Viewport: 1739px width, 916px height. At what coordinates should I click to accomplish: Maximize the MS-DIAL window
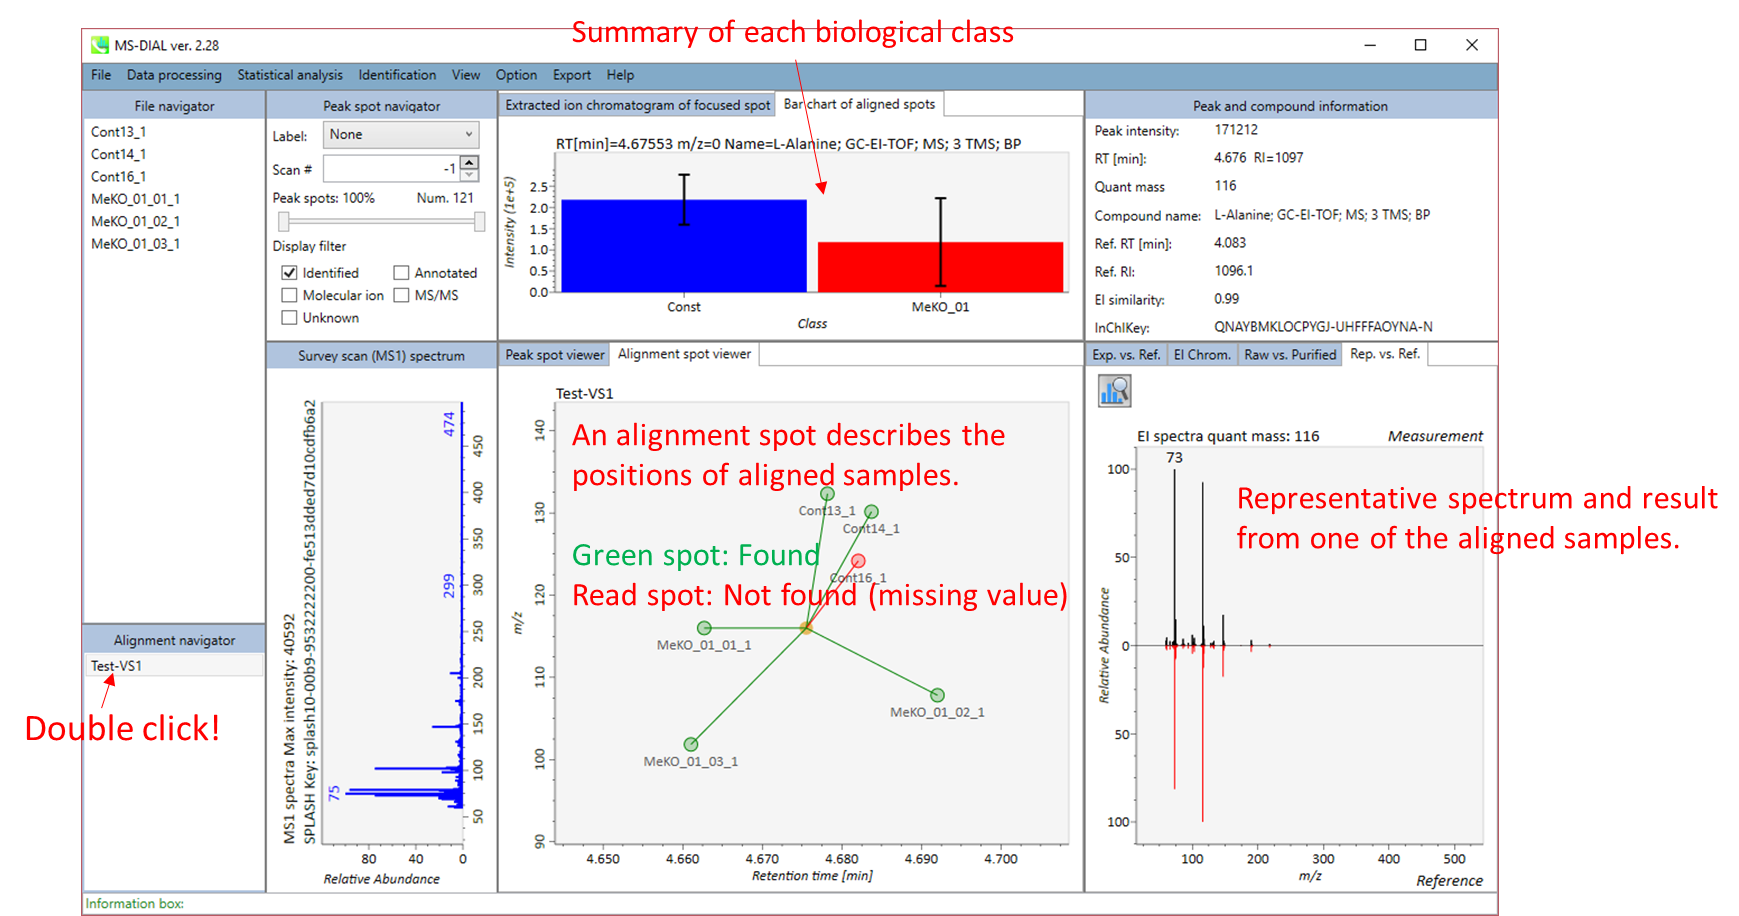point(1420,45)
